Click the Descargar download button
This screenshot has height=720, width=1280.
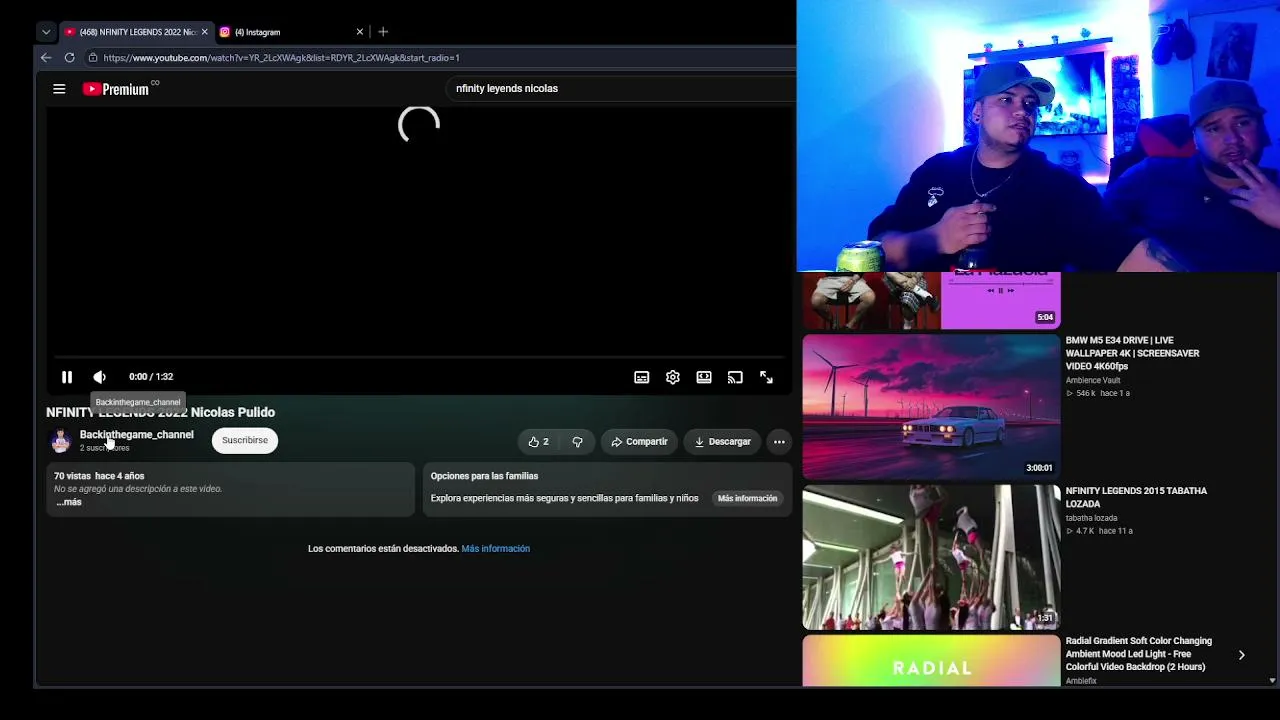(722, 441)
